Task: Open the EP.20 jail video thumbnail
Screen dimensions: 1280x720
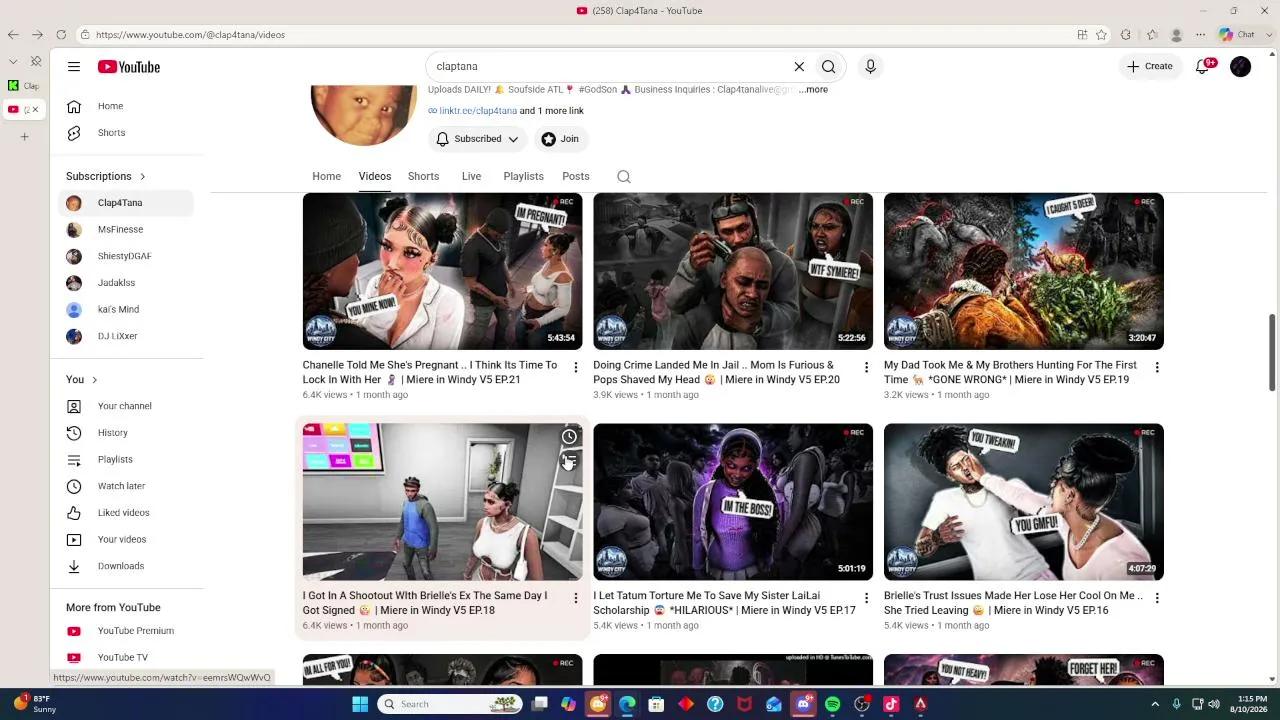Action: 733,271
